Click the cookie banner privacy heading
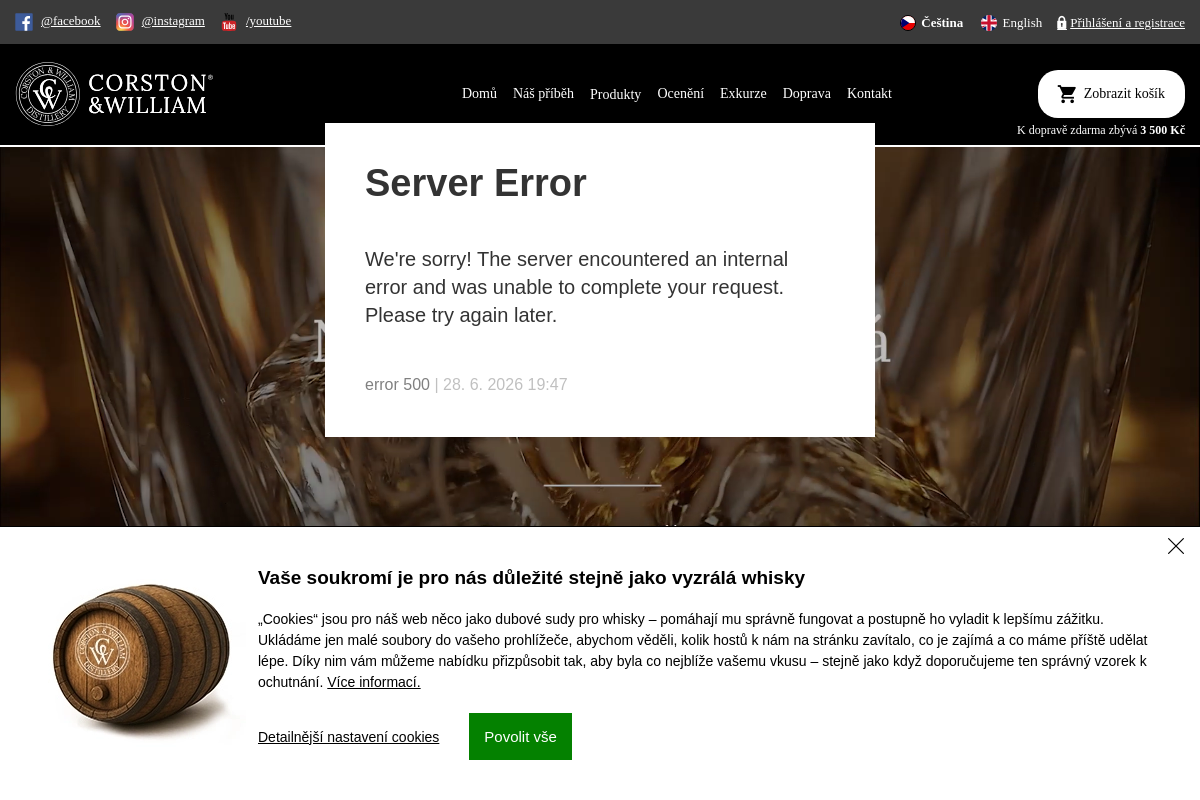 tap(531, 578)
